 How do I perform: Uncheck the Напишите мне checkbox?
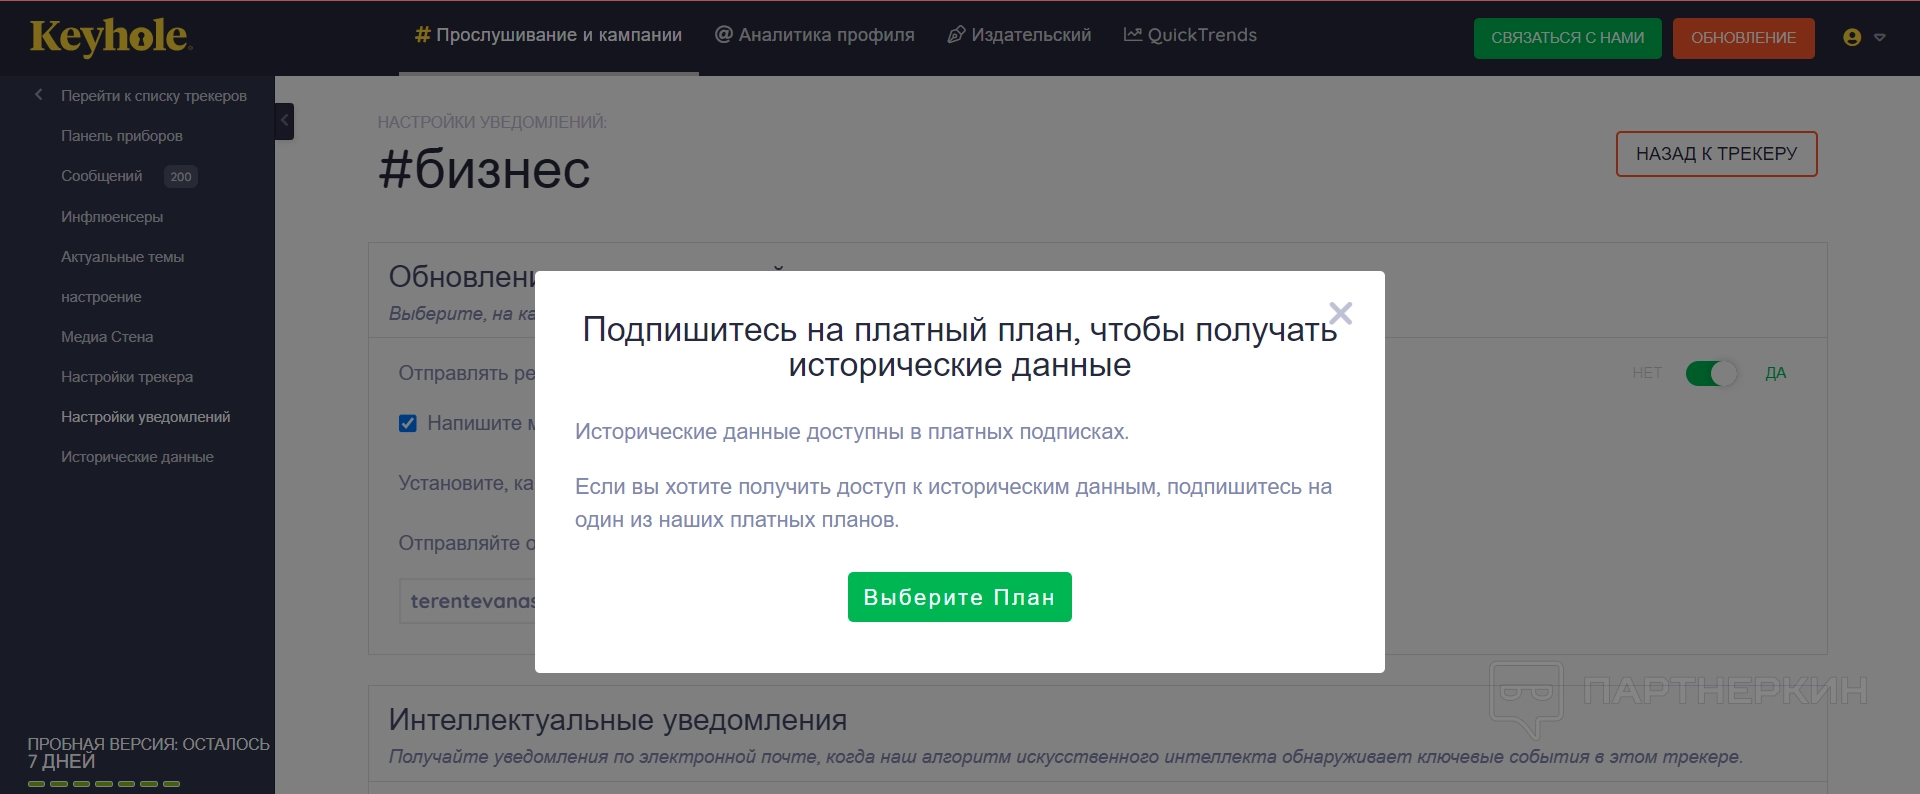point(408,423)
